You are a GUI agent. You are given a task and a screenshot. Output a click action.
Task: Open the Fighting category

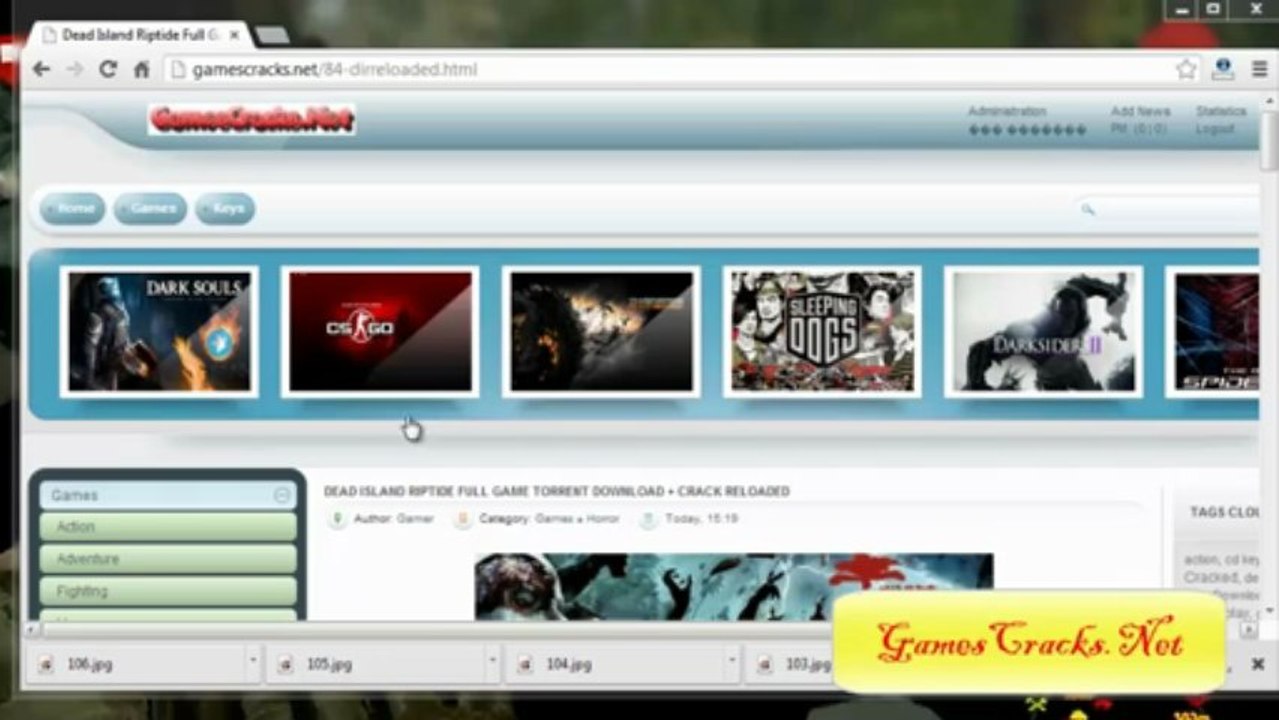click(x=168, y=591)
